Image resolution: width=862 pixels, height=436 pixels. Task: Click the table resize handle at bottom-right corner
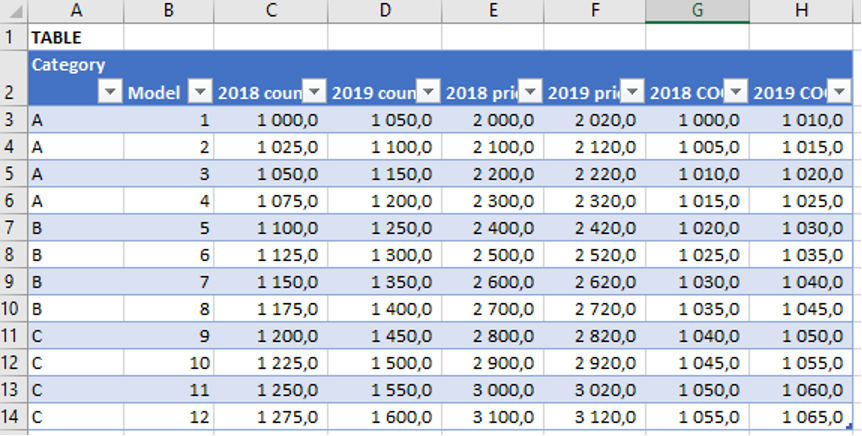tap(850, 426)
